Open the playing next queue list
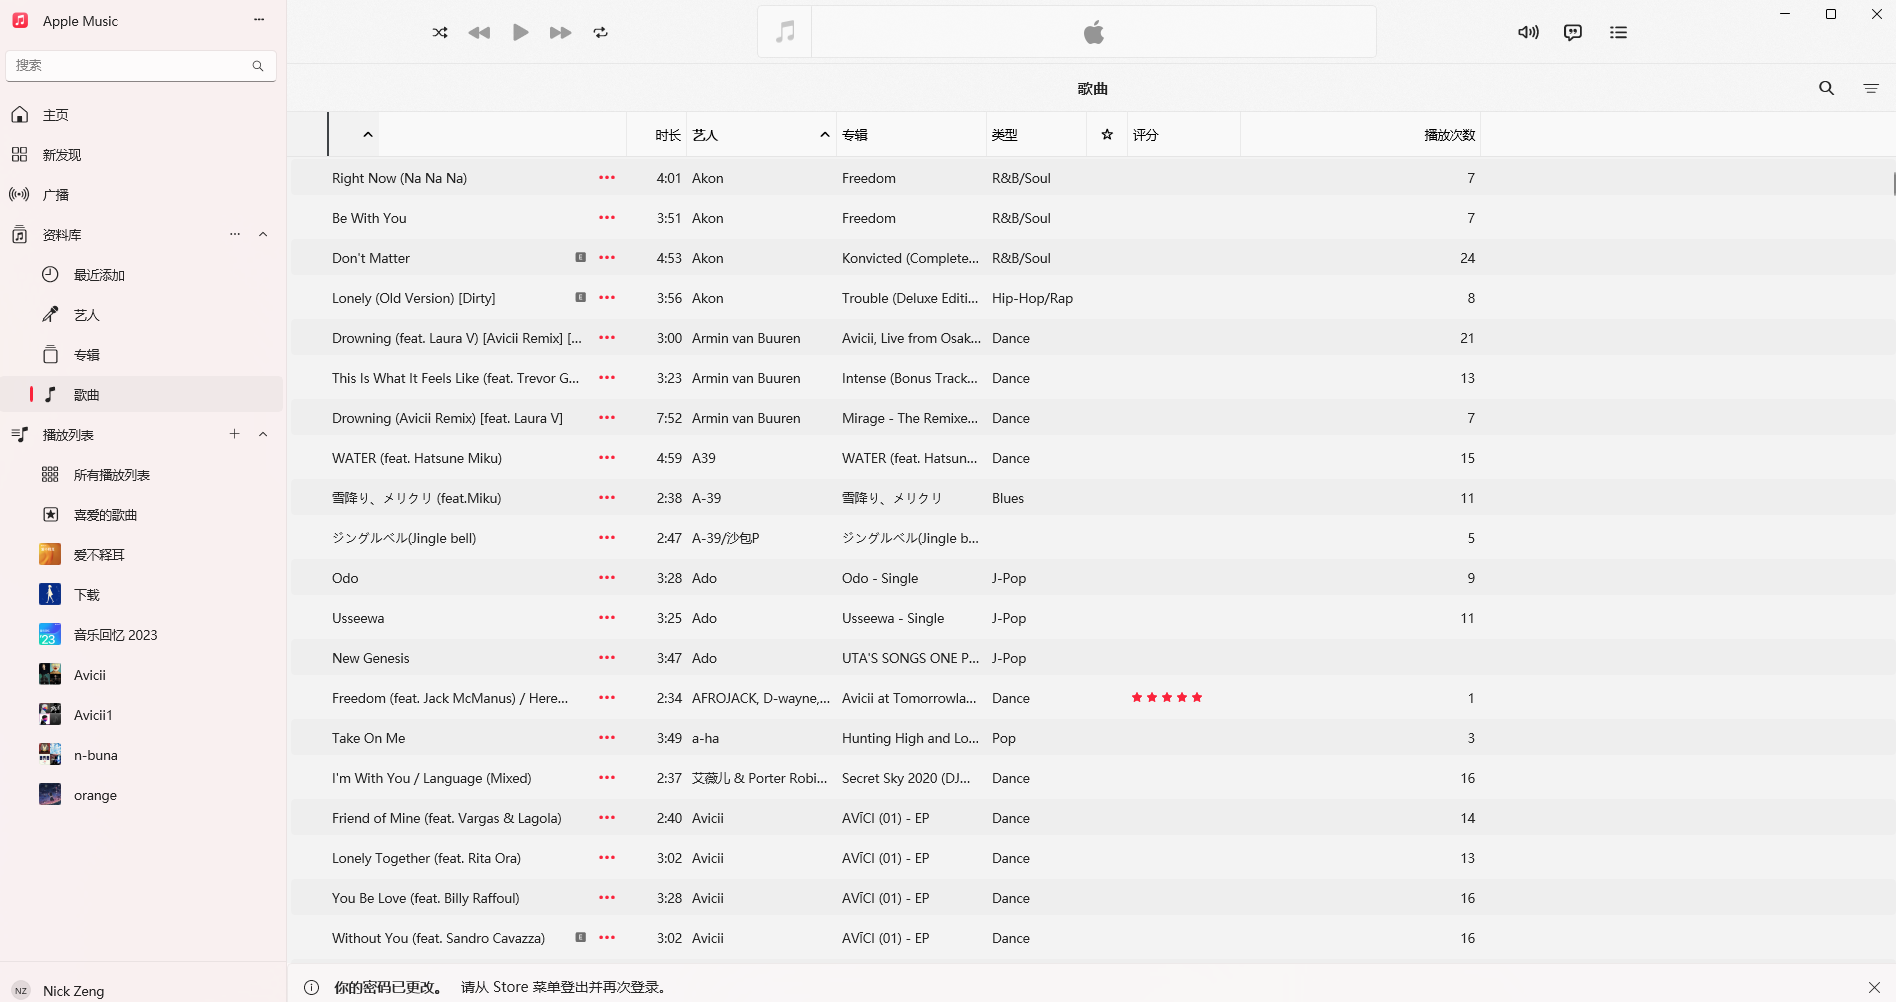The height and width of the screenshot is (1002, 1896). coord(1618,33)
